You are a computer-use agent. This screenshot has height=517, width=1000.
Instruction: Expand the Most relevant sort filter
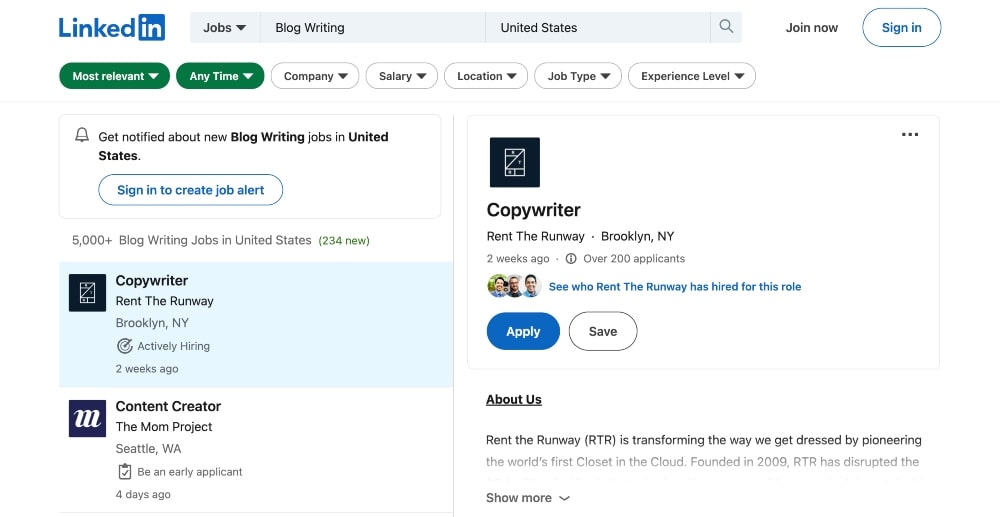(x=115, y=76)
